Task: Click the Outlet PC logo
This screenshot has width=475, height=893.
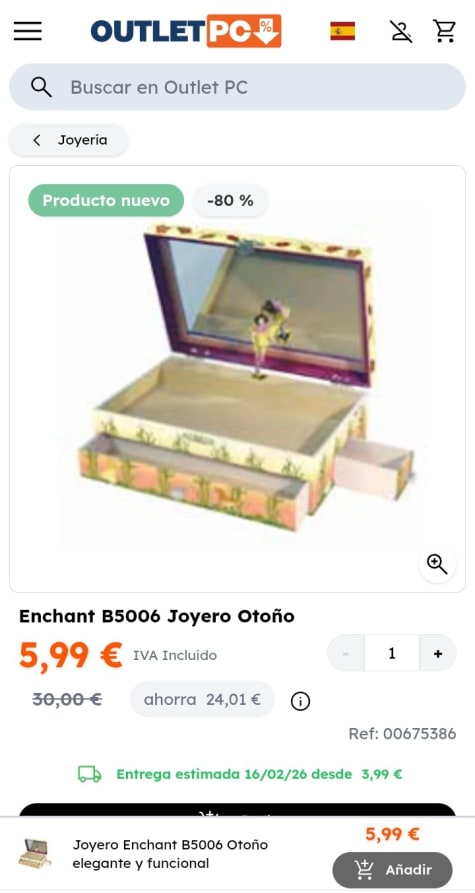Action: pos(186,31)
